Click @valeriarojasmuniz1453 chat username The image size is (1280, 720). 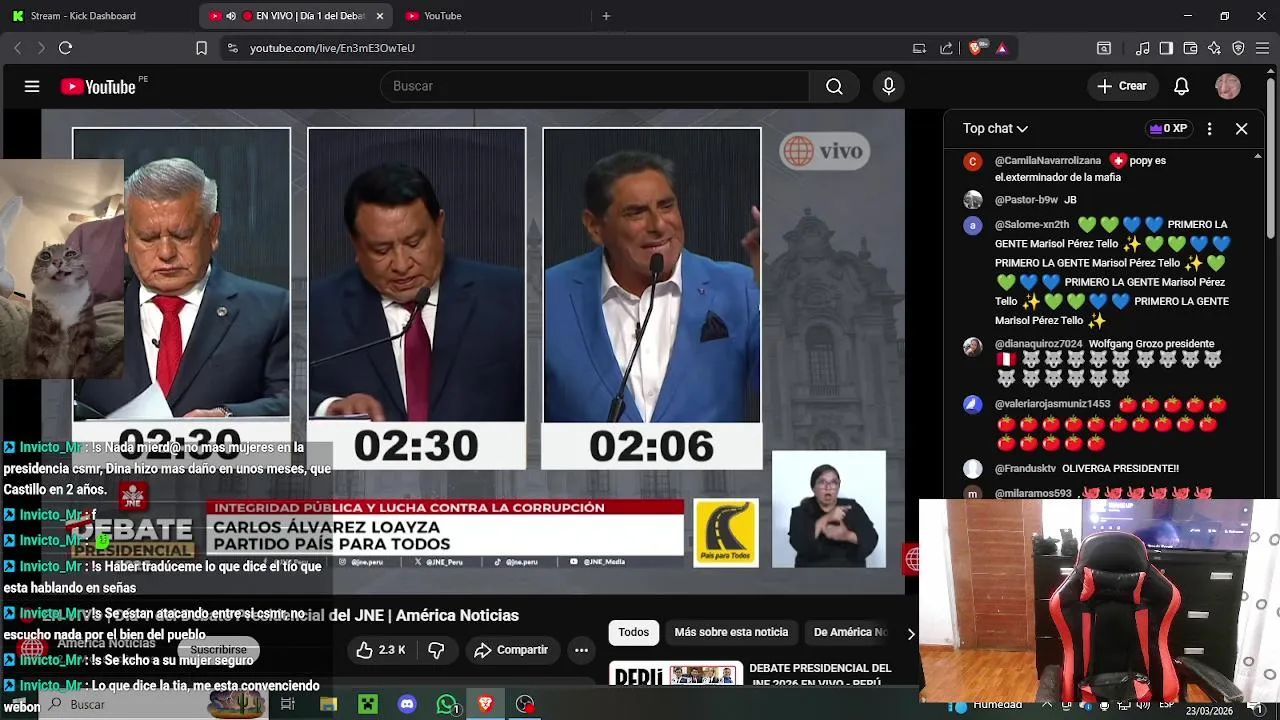point(1052,404)
